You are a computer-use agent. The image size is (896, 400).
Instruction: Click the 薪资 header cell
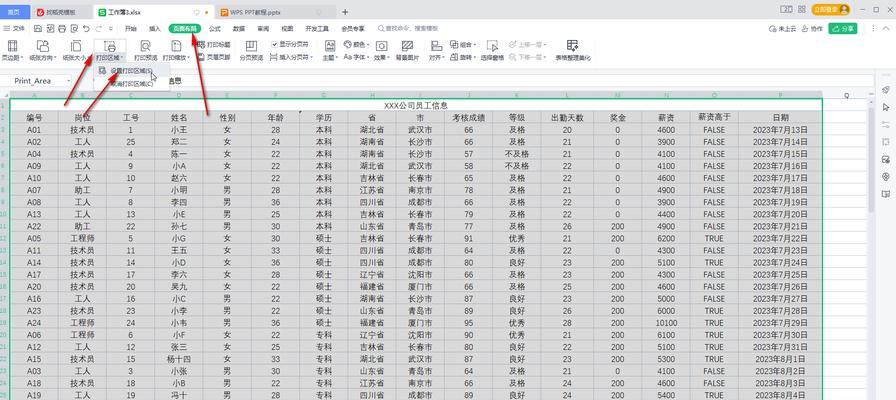tap(666, 117)
